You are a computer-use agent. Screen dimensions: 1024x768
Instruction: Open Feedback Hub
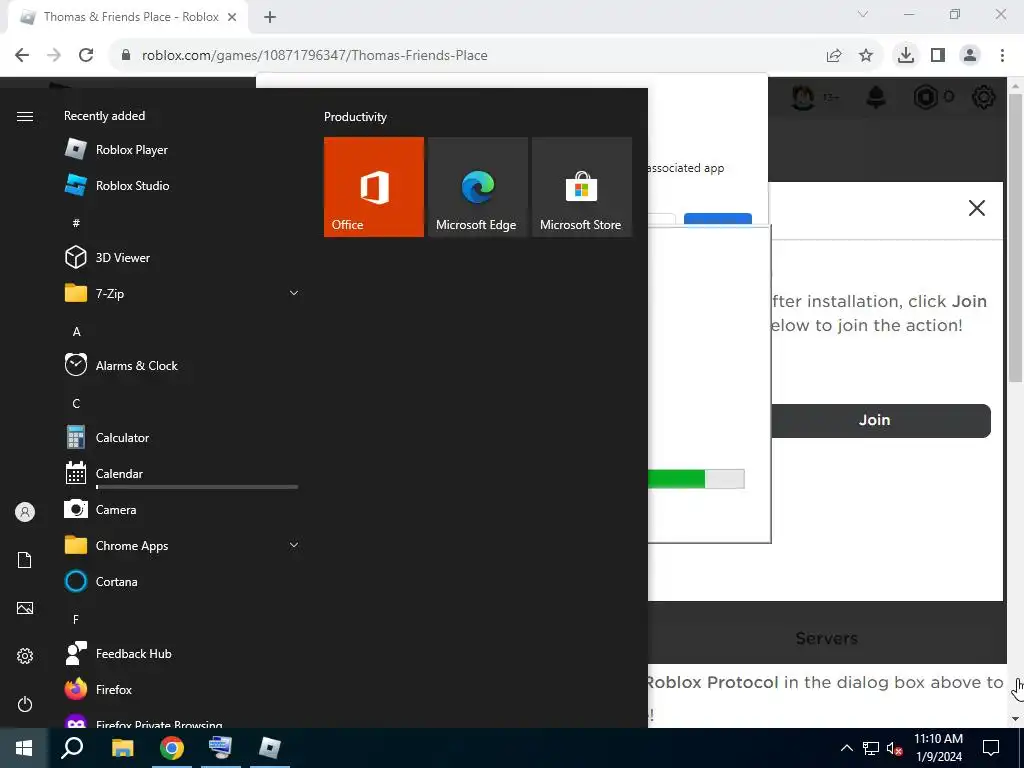point(182,654)
